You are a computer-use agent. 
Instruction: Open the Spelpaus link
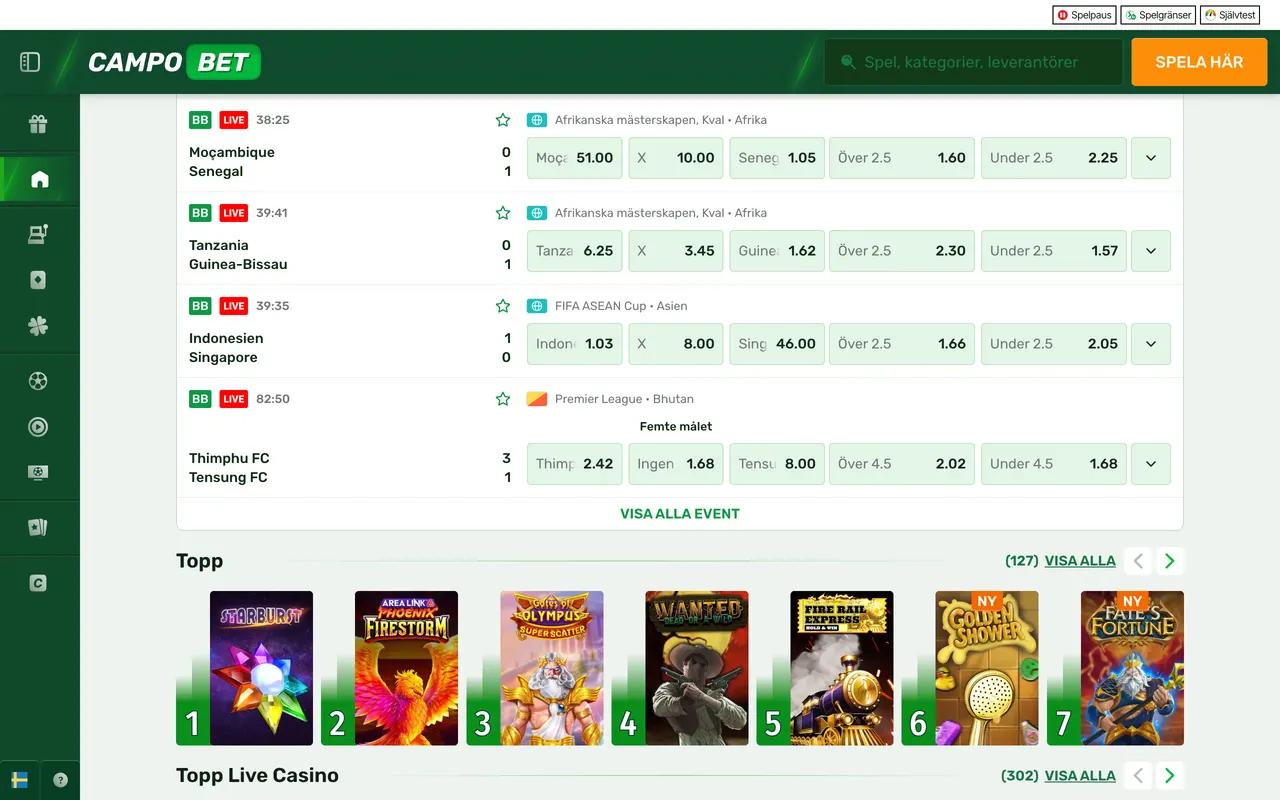[1084, 15]
